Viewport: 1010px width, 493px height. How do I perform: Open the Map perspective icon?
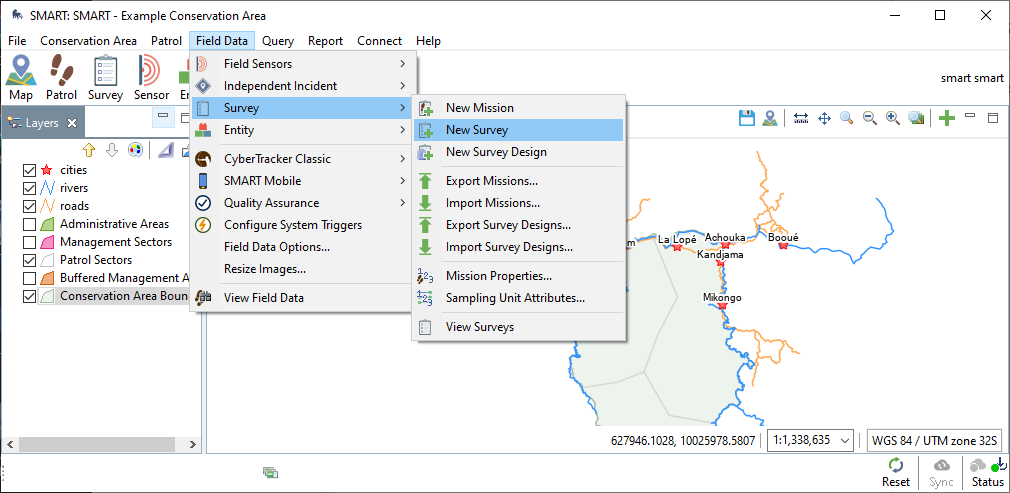tap(21, 77)
